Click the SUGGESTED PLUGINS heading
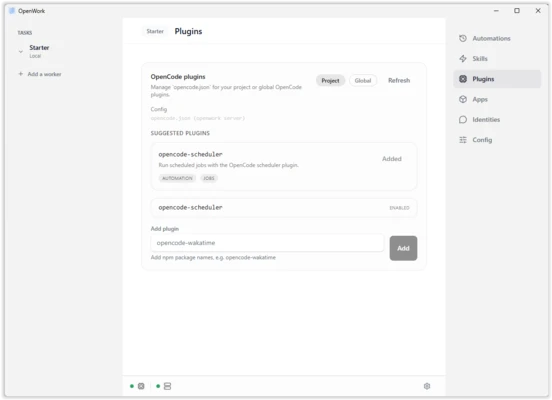This screenshot has width=552, height=400. [x=180, y=133]
